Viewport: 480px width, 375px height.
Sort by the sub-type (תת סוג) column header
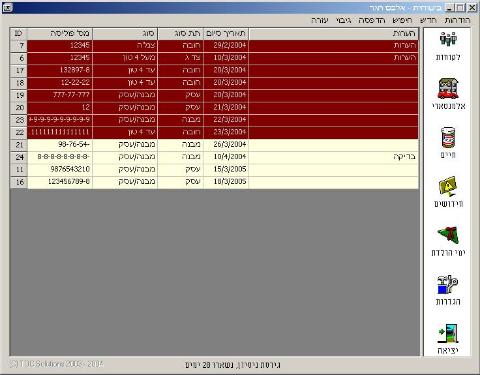(x=180, y=34)
